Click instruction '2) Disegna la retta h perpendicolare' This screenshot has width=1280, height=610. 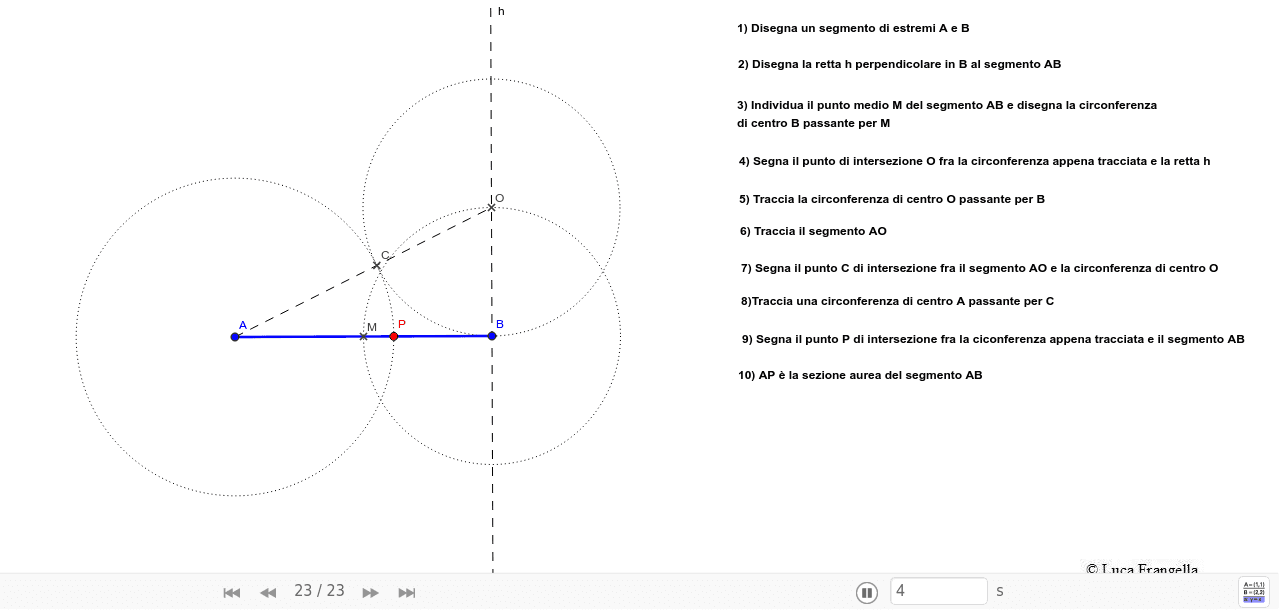coord(899,64)
